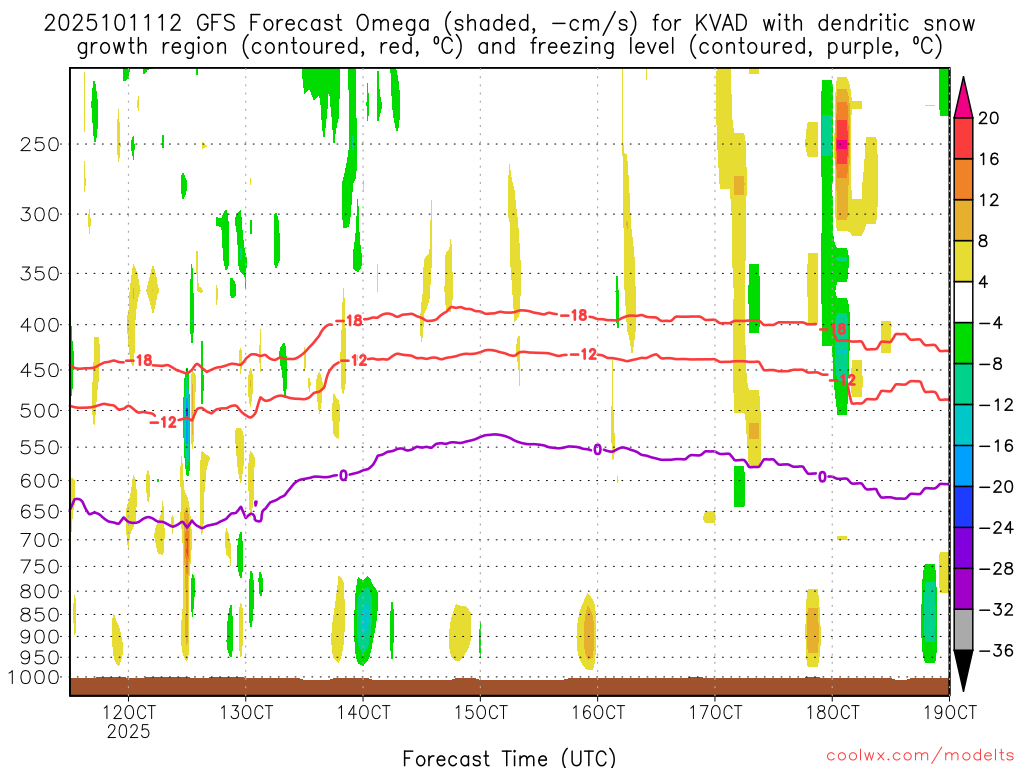Click the 650 pressure level label
The height and width of the screenshot is (768, 1024).
[x=40, y=511]
